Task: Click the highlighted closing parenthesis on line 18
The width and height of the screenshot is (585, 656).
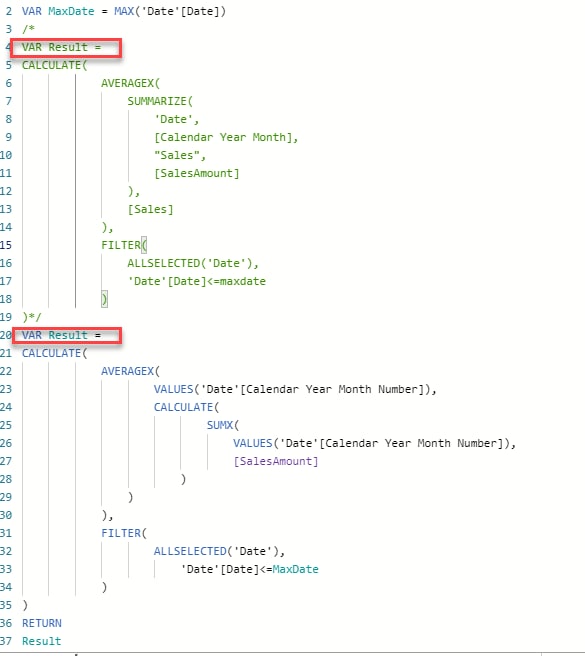Action: pos(104,299)
